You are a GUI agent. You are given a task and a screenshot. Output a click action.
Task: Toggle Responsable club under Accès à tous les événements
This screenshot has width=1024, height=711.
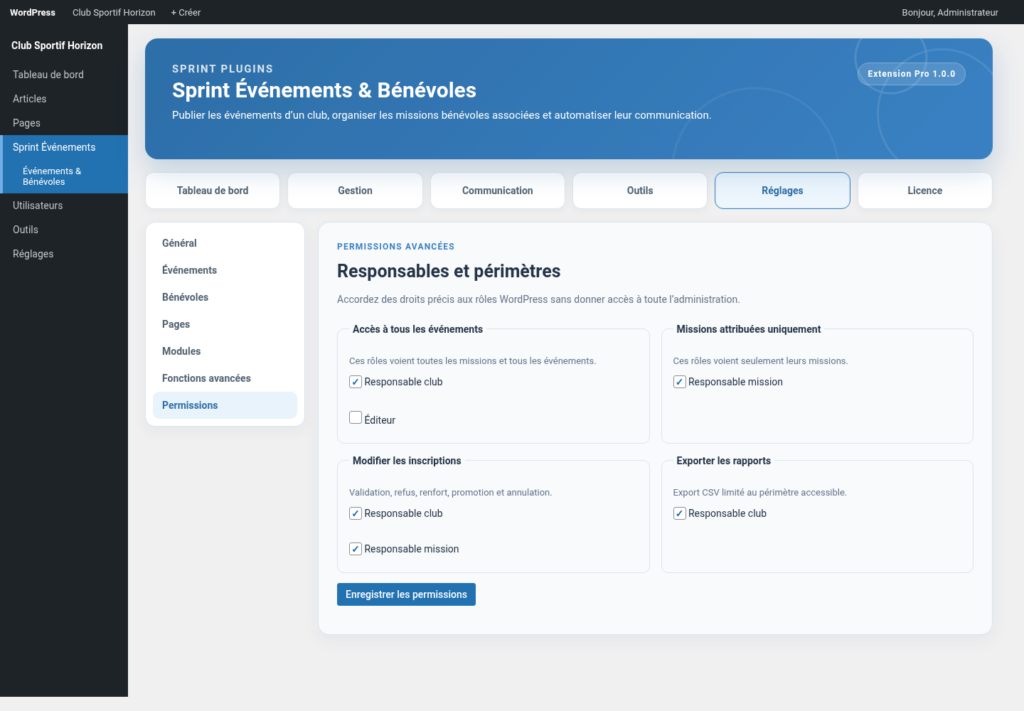pos(355,382)
